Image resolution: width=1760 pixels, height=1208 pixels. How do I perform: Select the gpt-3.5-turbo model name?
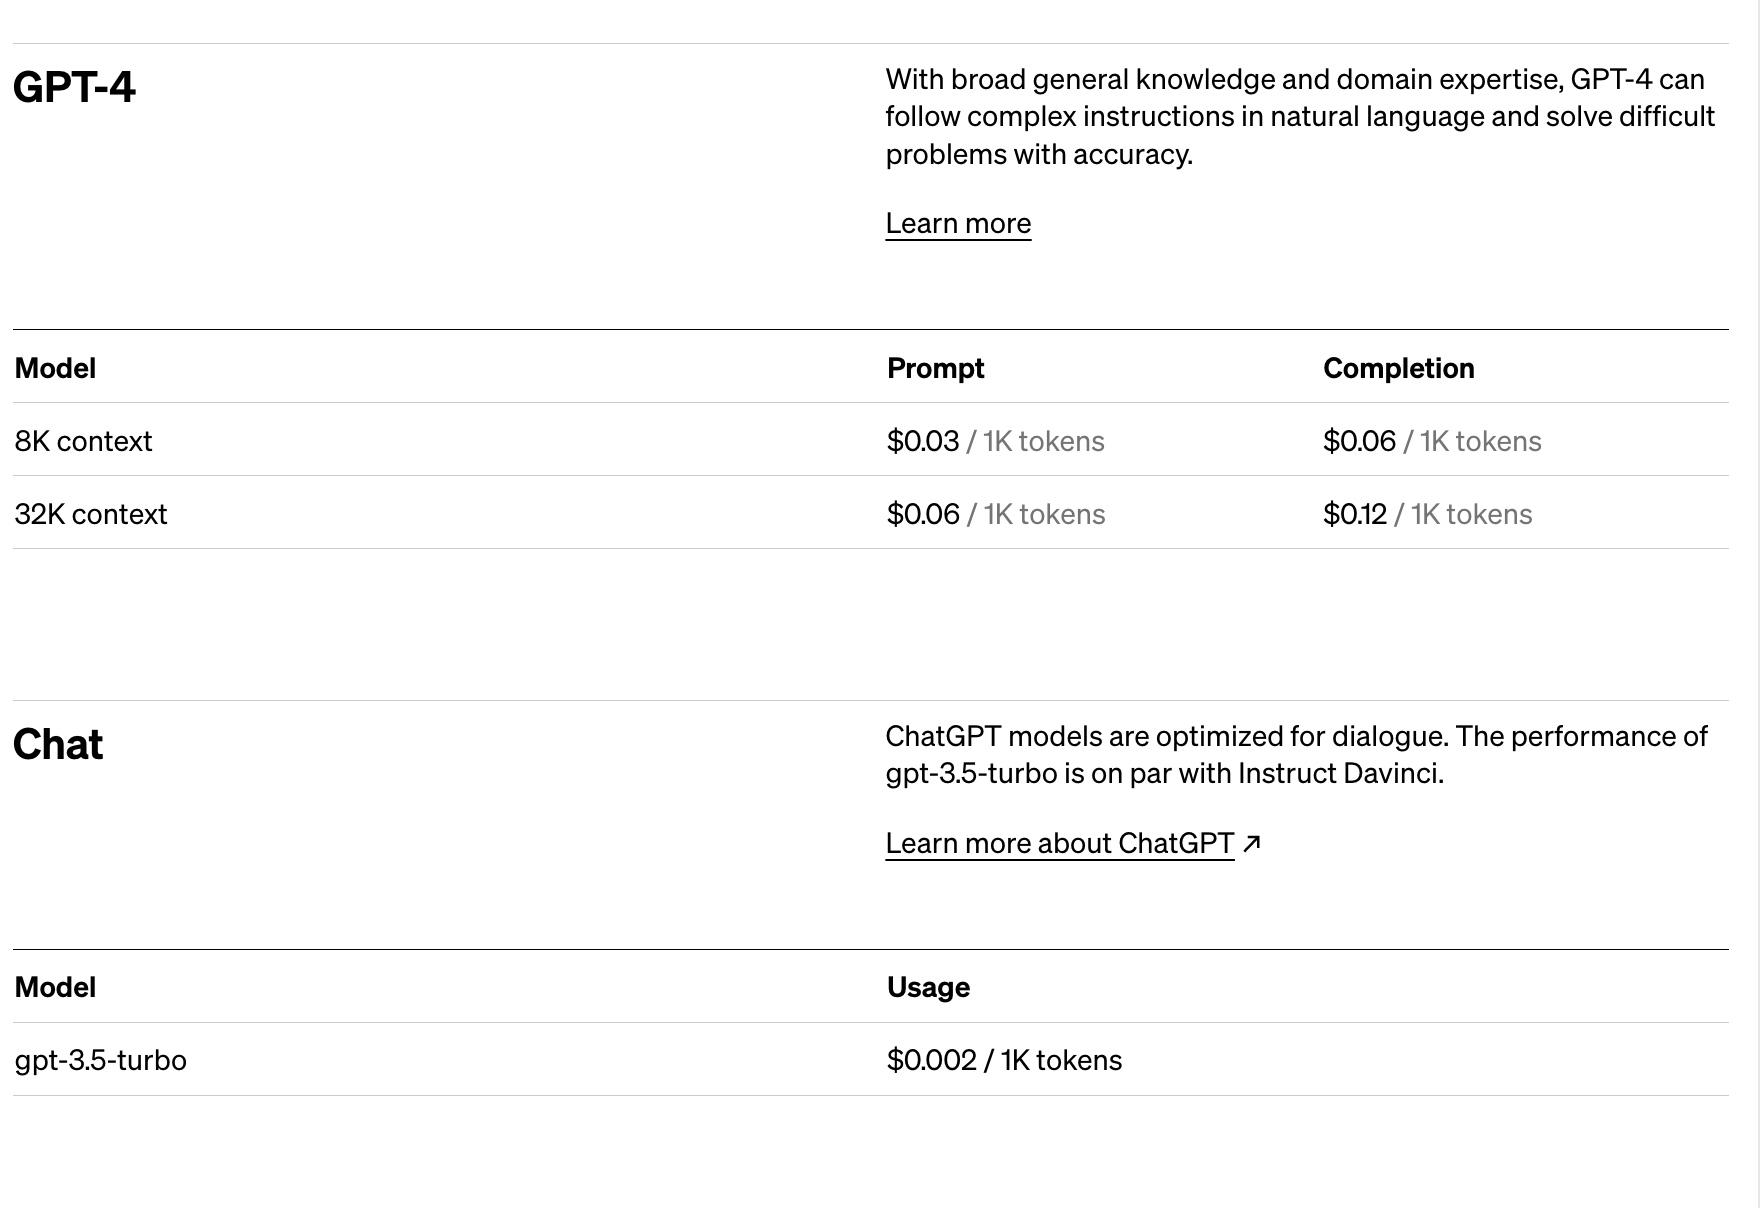click(100, 1060)
